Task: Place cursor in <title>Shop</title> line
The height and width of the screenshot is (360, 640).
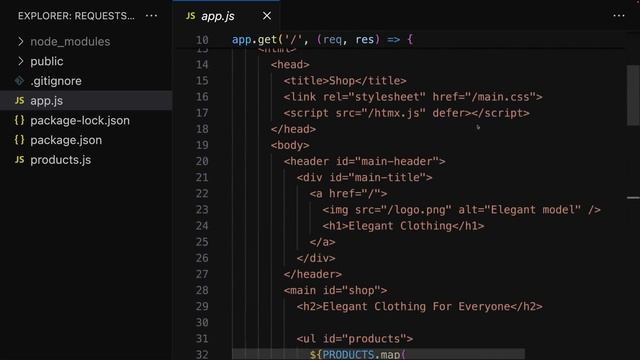Action: (345, 81)
